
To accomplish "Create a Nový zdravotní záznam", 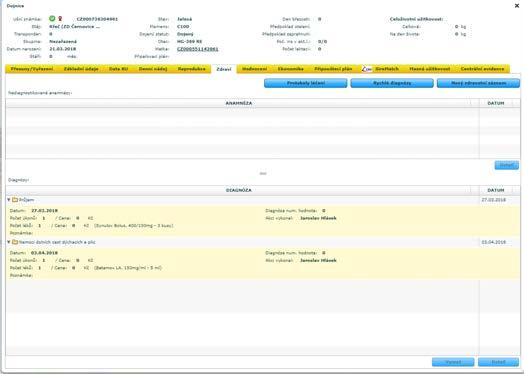I will [x=479, y=83].
